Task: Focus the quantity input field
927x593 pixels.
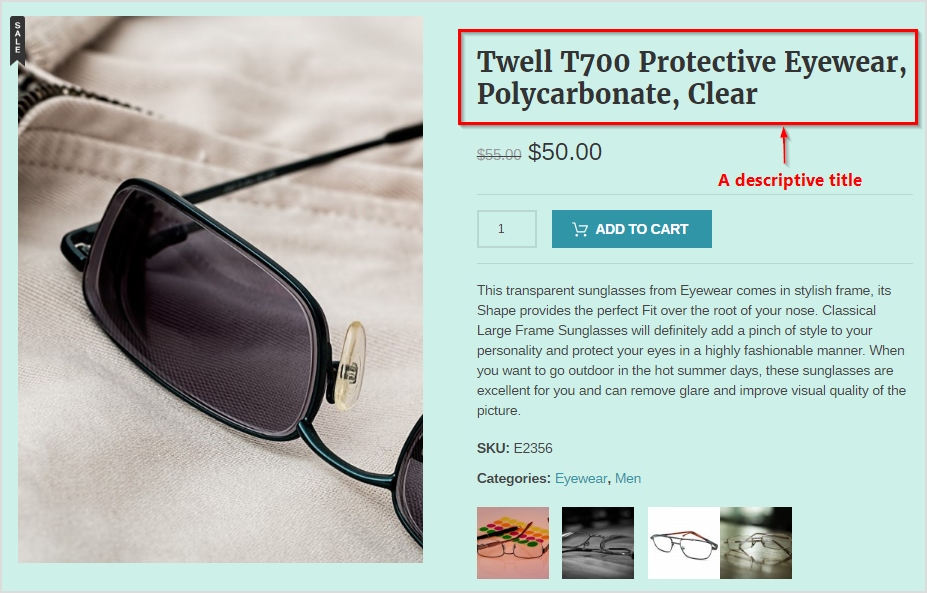Action: (507, 229)
